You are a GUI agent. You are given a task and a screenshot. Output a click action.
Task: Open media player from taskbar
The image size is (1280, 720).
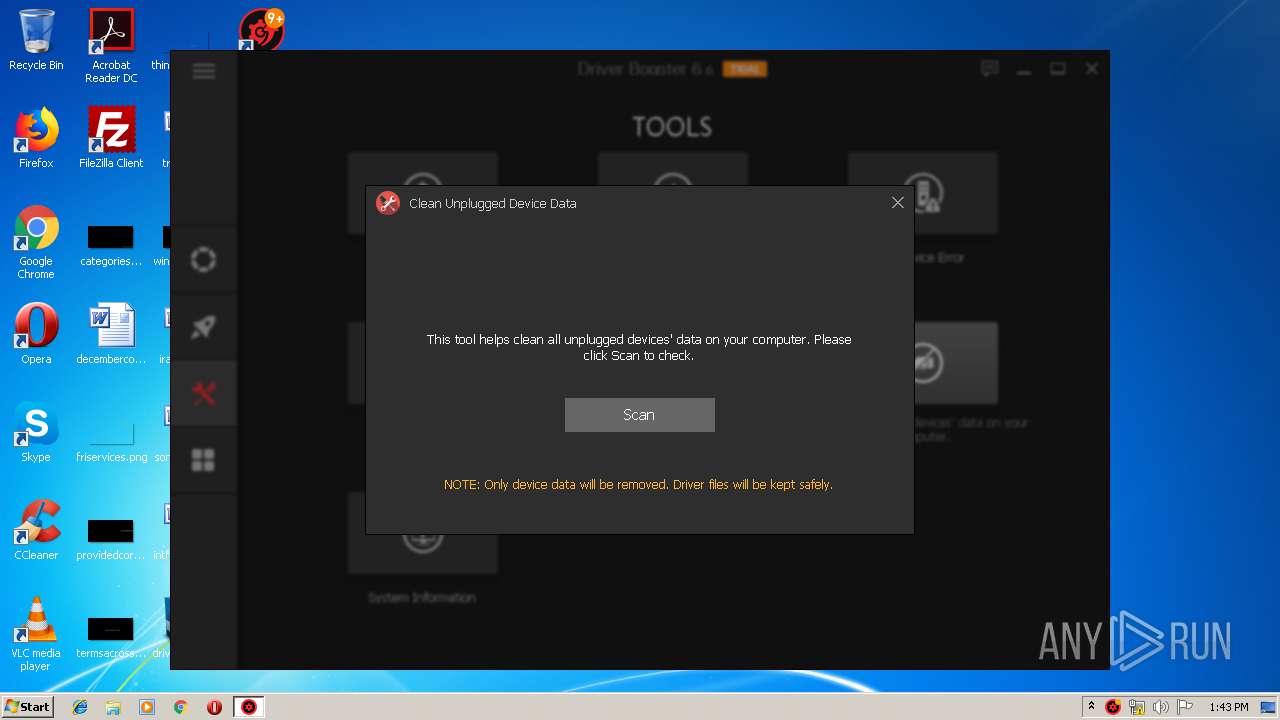147,707
